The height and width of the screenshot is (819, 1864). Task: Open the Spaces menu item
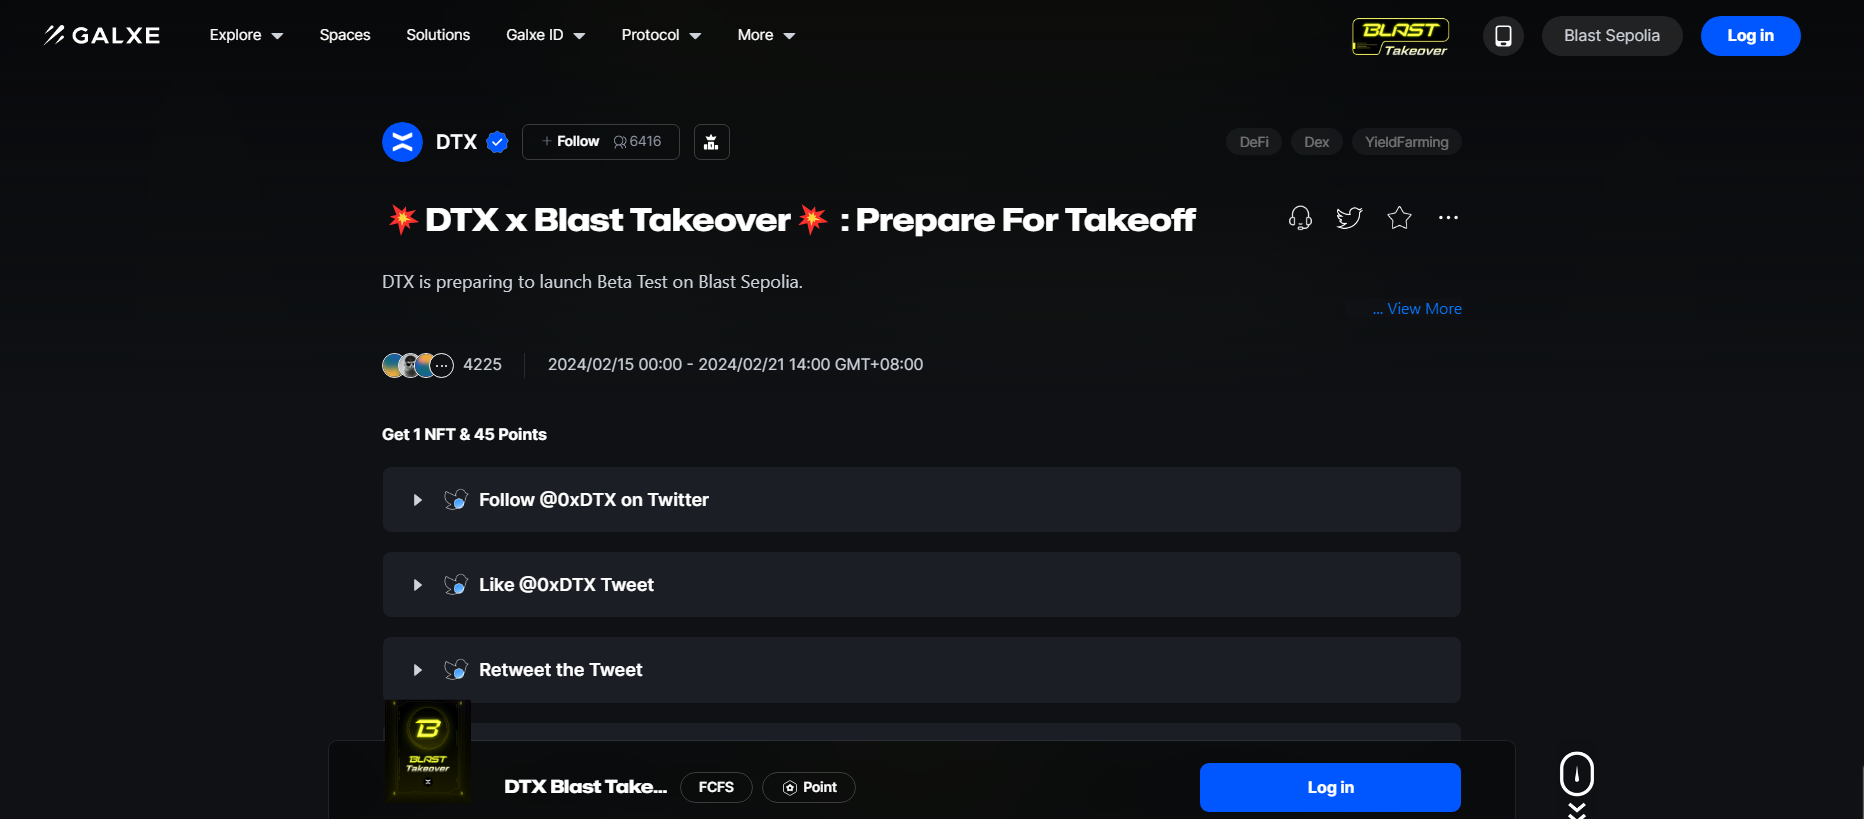(345, 35)
